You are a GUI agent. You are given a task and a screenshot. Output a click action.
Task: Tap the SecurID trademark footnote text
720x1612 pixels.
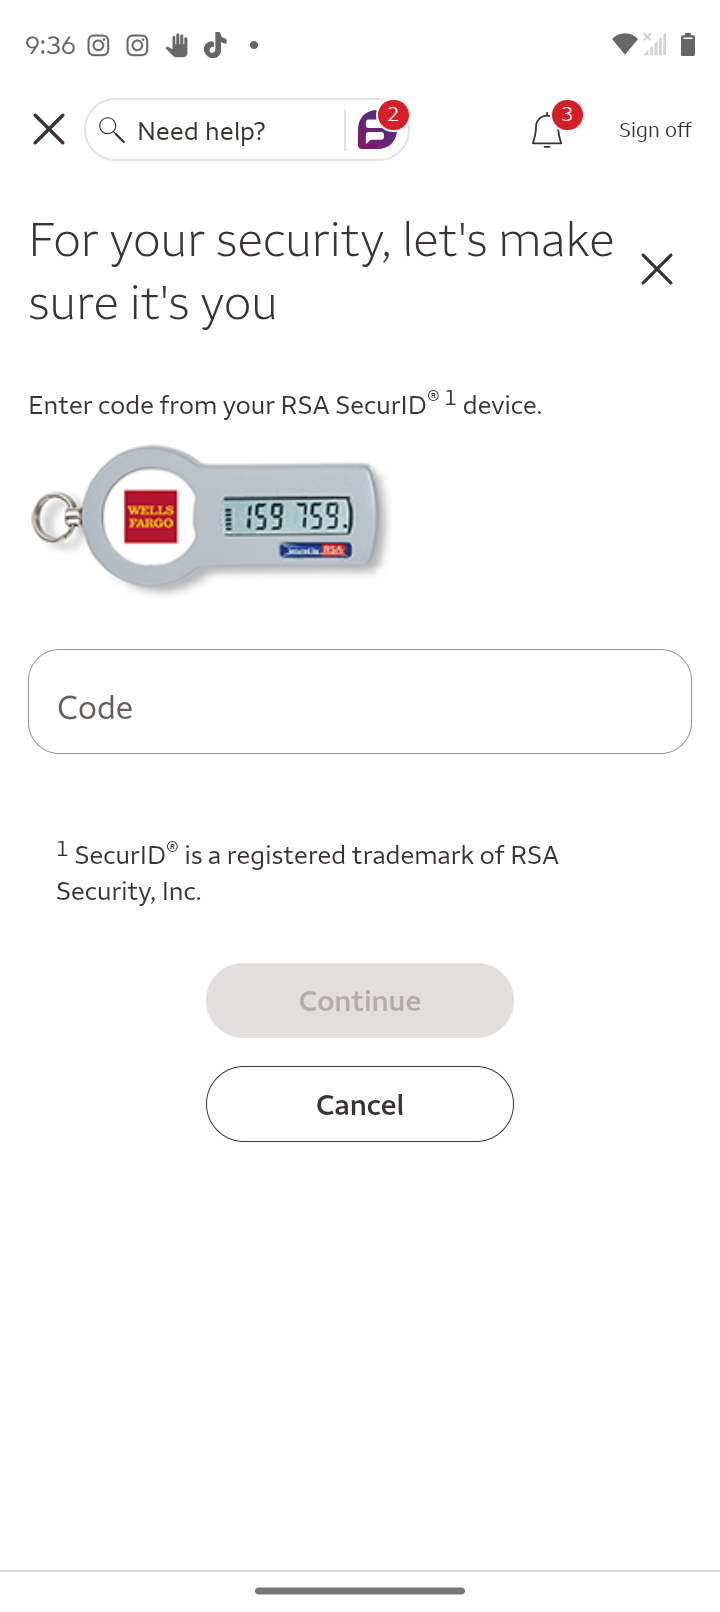pos(308,872)
